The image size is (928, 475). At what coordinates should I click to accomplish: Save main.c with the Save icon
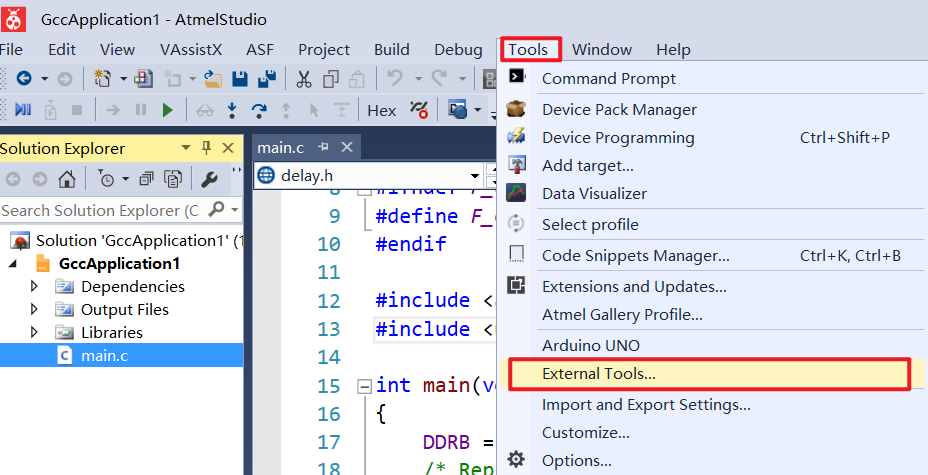240,78
